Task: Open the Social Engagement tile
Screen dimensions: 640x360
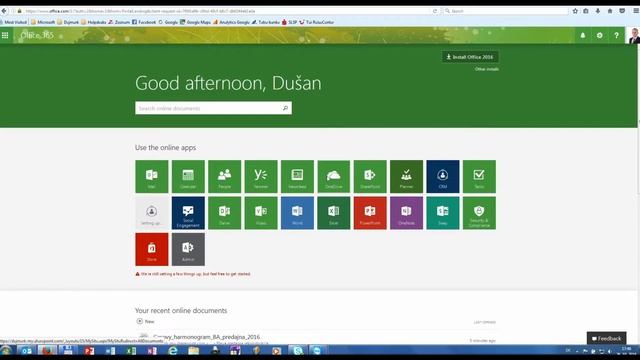Action: click(188, 213)
